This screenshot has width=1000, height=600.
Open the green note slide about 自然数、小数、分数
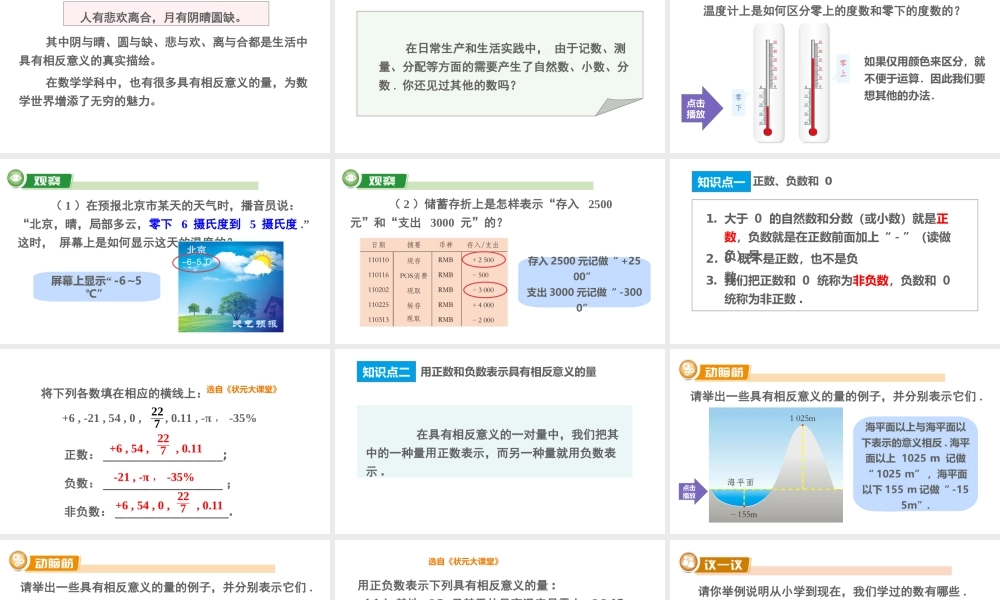point(500,64)
